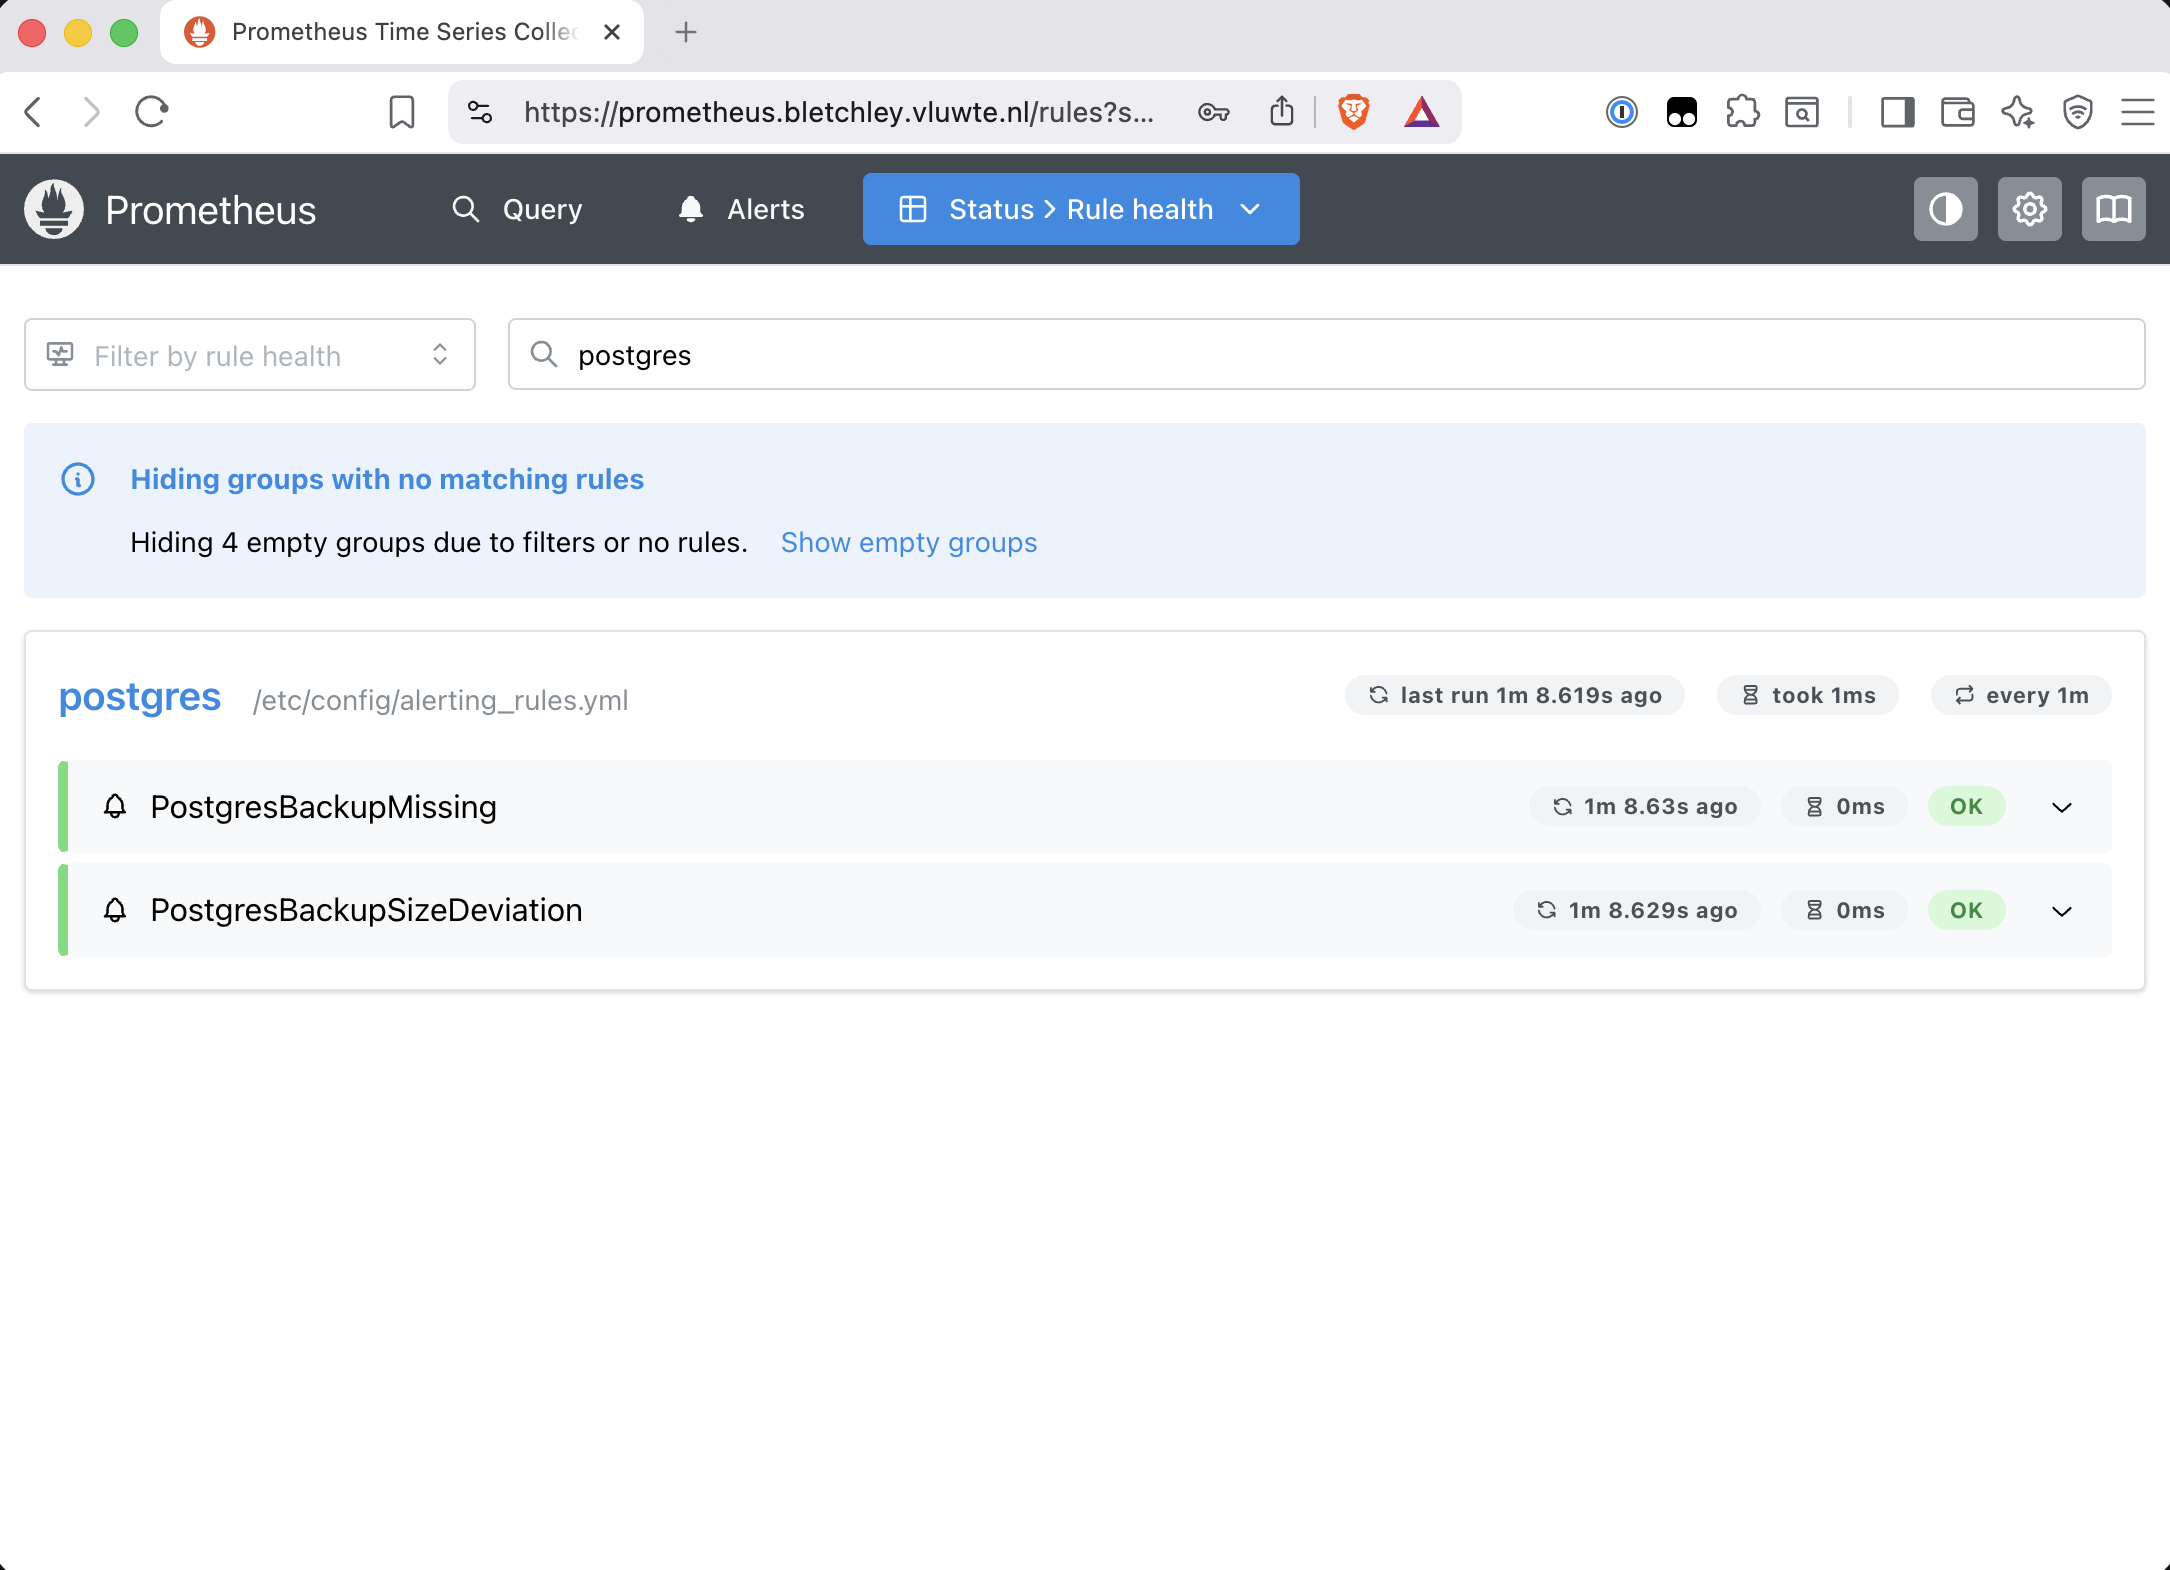Toggle the light/dark theme button

1945,209
